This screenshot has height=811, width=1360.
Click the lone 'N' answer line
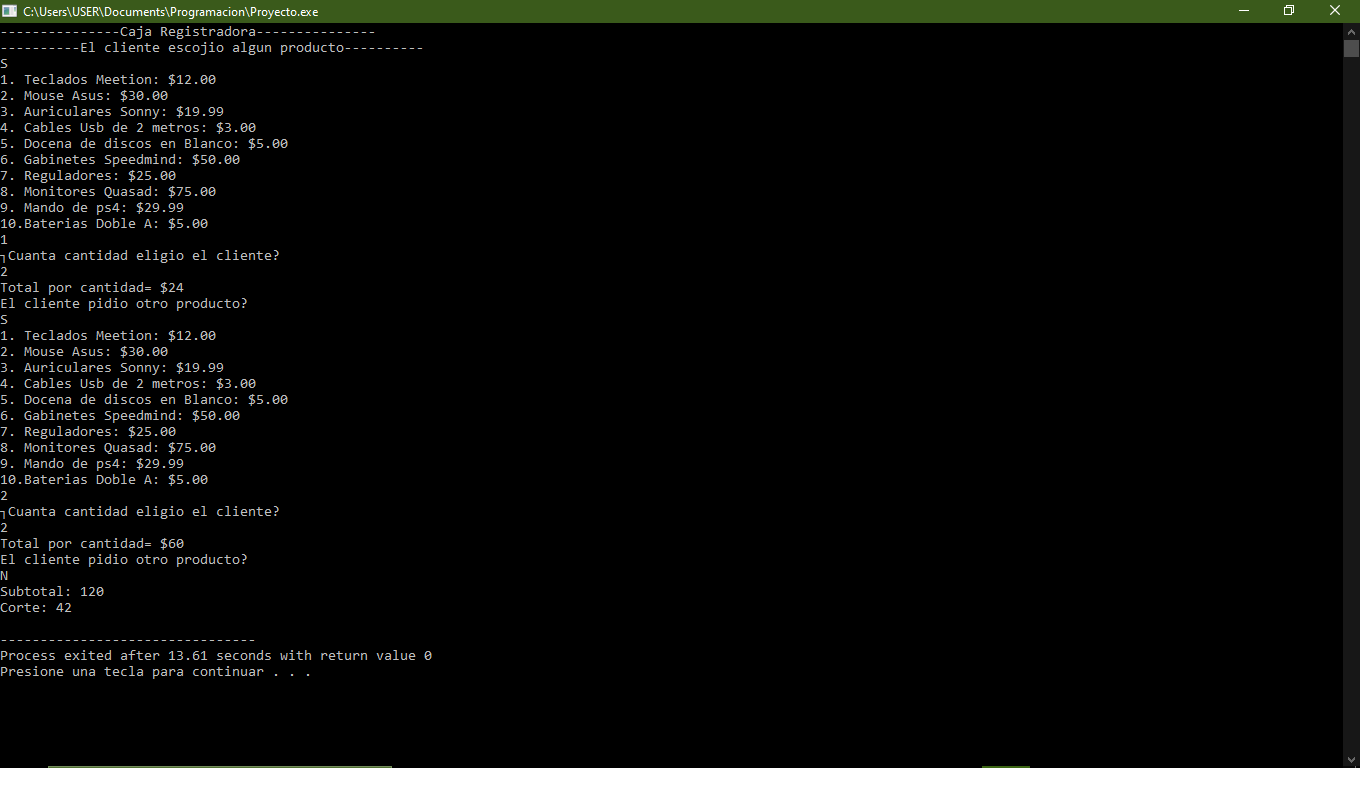pyautogui.click(x=4, y=576)
